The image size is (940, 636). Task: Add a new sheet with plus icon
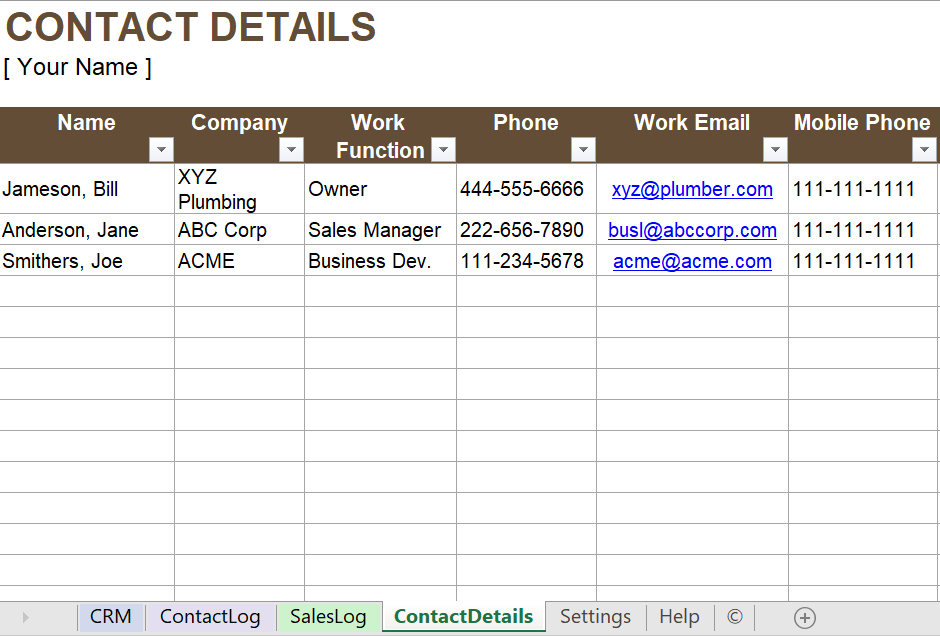click(x=805, y=617)
